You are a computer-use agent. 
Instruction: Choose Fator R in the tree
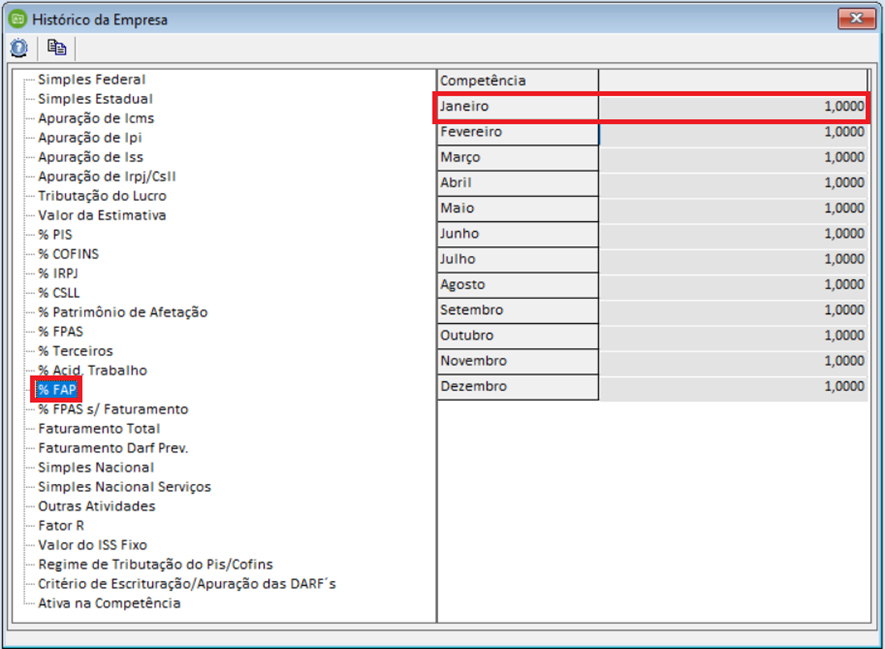point(61,525)
